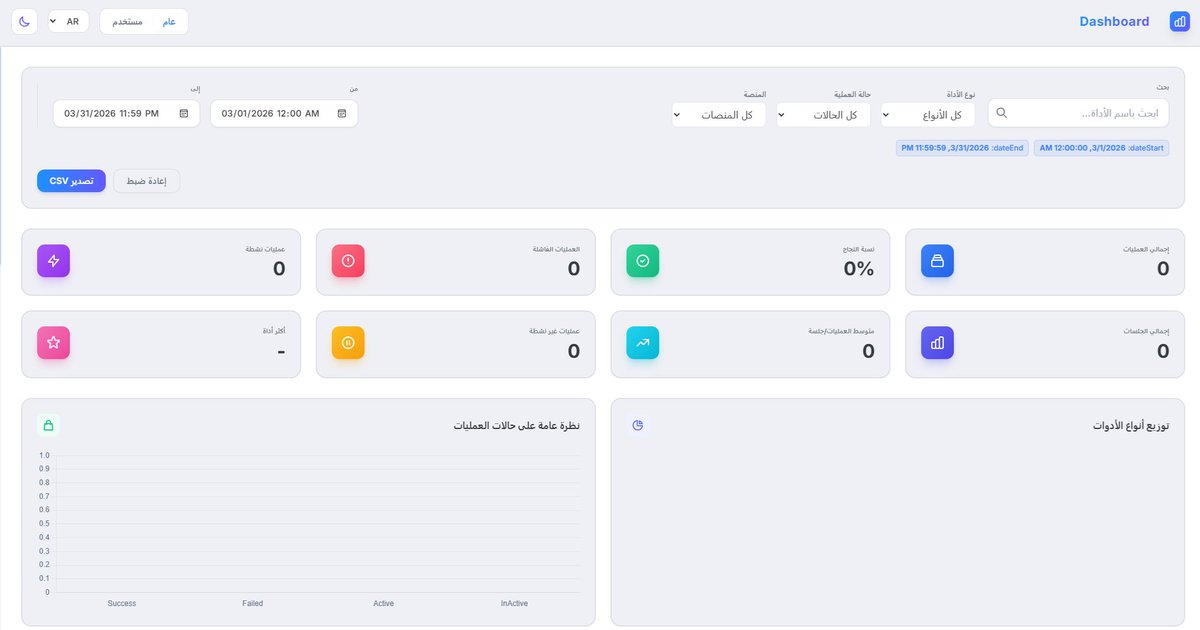Screen dimensions: 1200x630
Task: Click the 'تصدير CSV' export button
Action: [71, 180]
